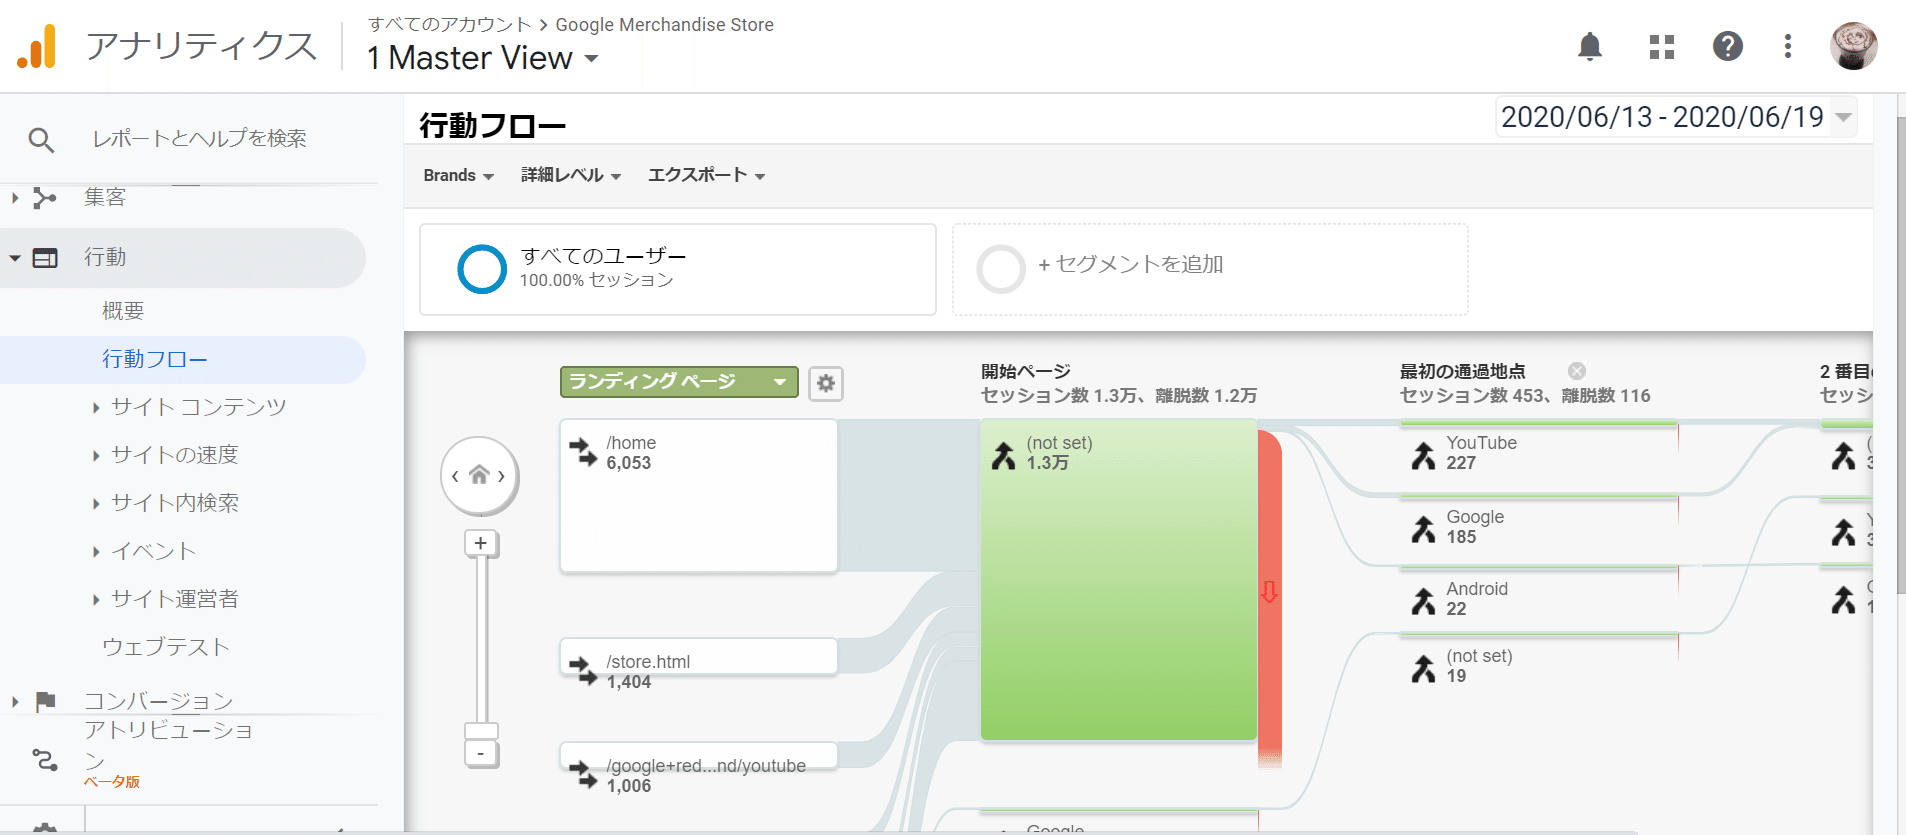This screenshot has width=1906, height=835.
Task: Open 概要 report
Action: click(x=123, y=311)
